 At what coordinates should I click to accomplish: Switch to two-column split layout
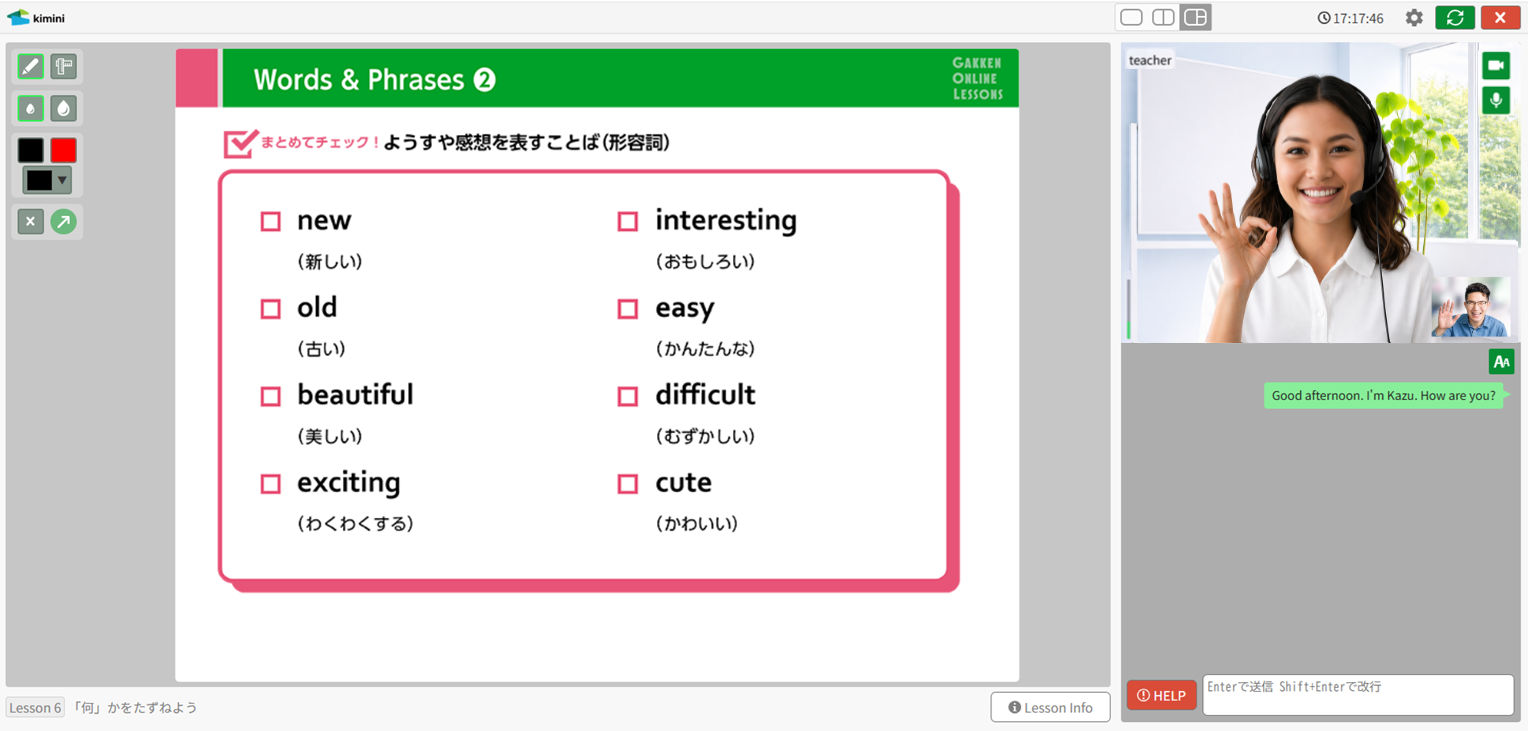[x=1163, y=18]
